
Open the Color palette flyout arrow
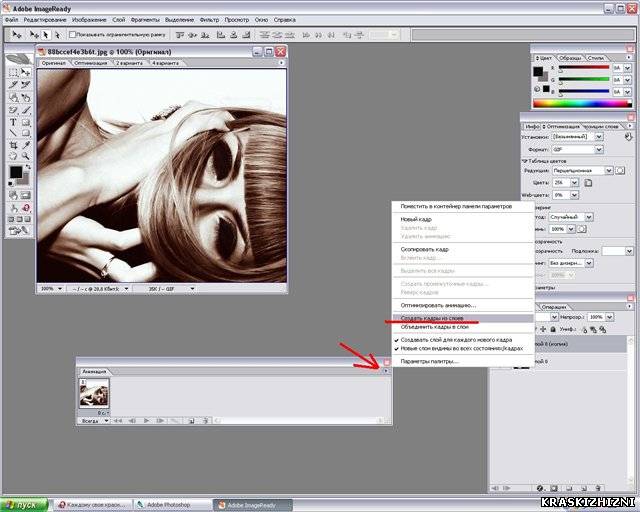[x=629, y=58]
